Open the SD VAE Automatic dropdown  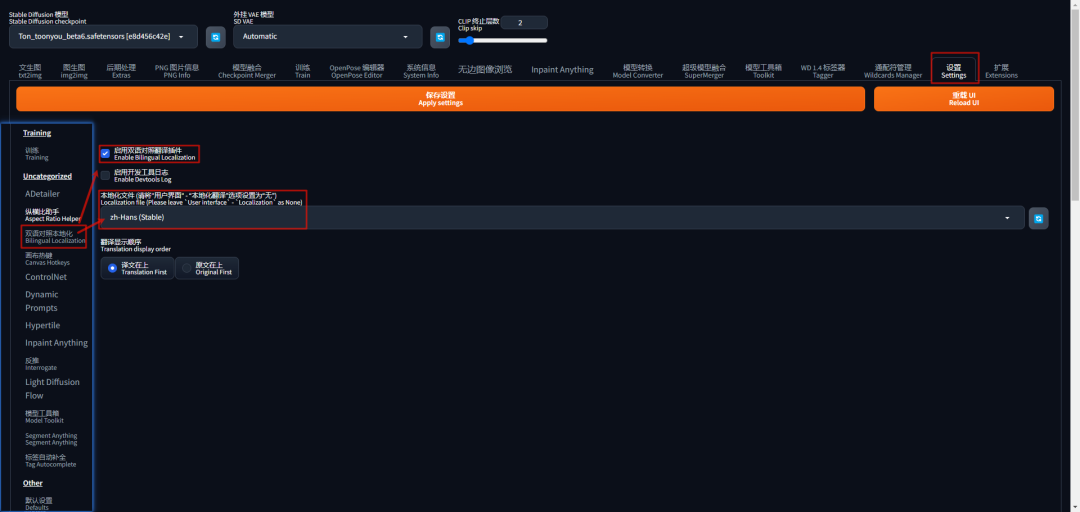[x=328, y=37]
